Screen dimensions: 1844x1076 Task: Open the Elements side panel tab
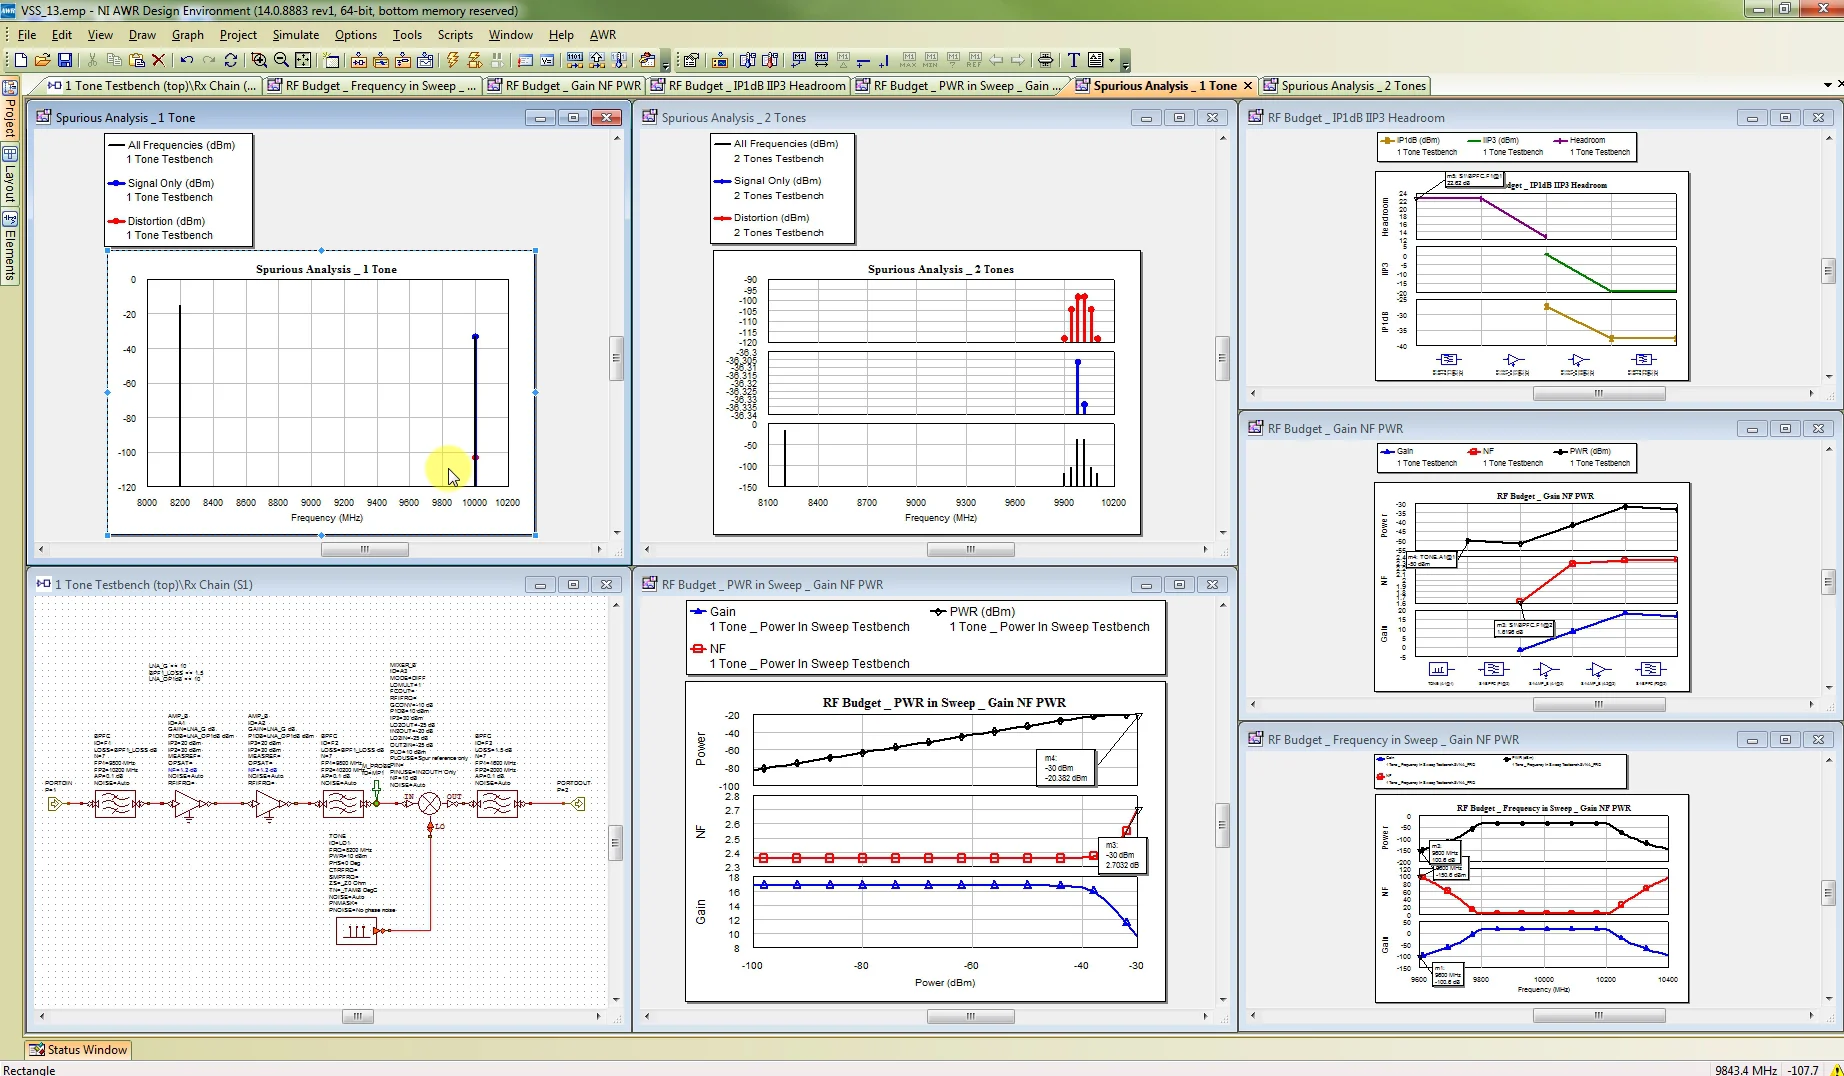[x=10, y=248]
